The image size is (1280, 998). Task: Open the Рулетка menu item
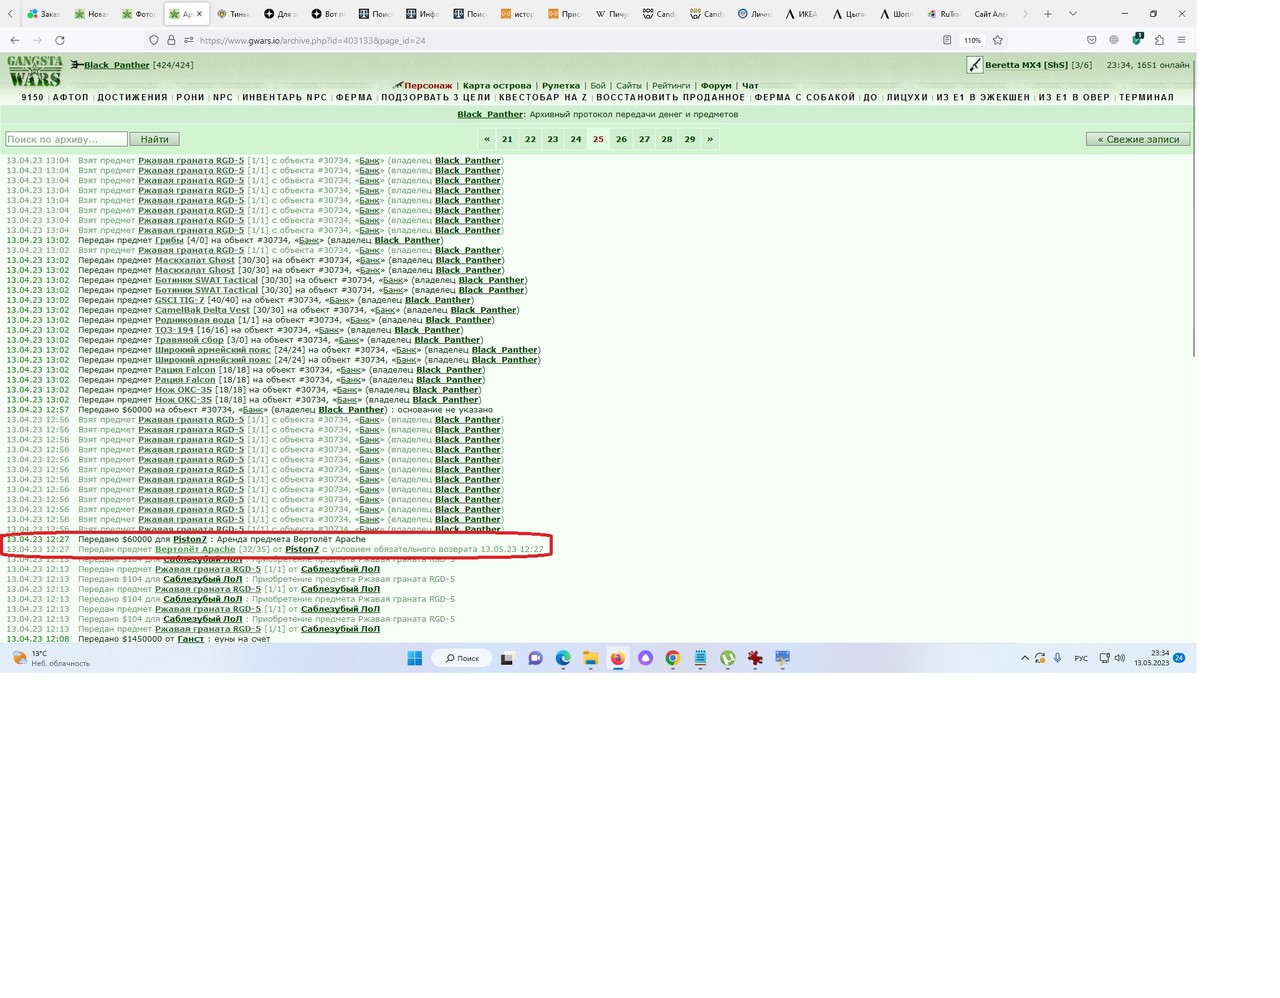coord(560,86)
